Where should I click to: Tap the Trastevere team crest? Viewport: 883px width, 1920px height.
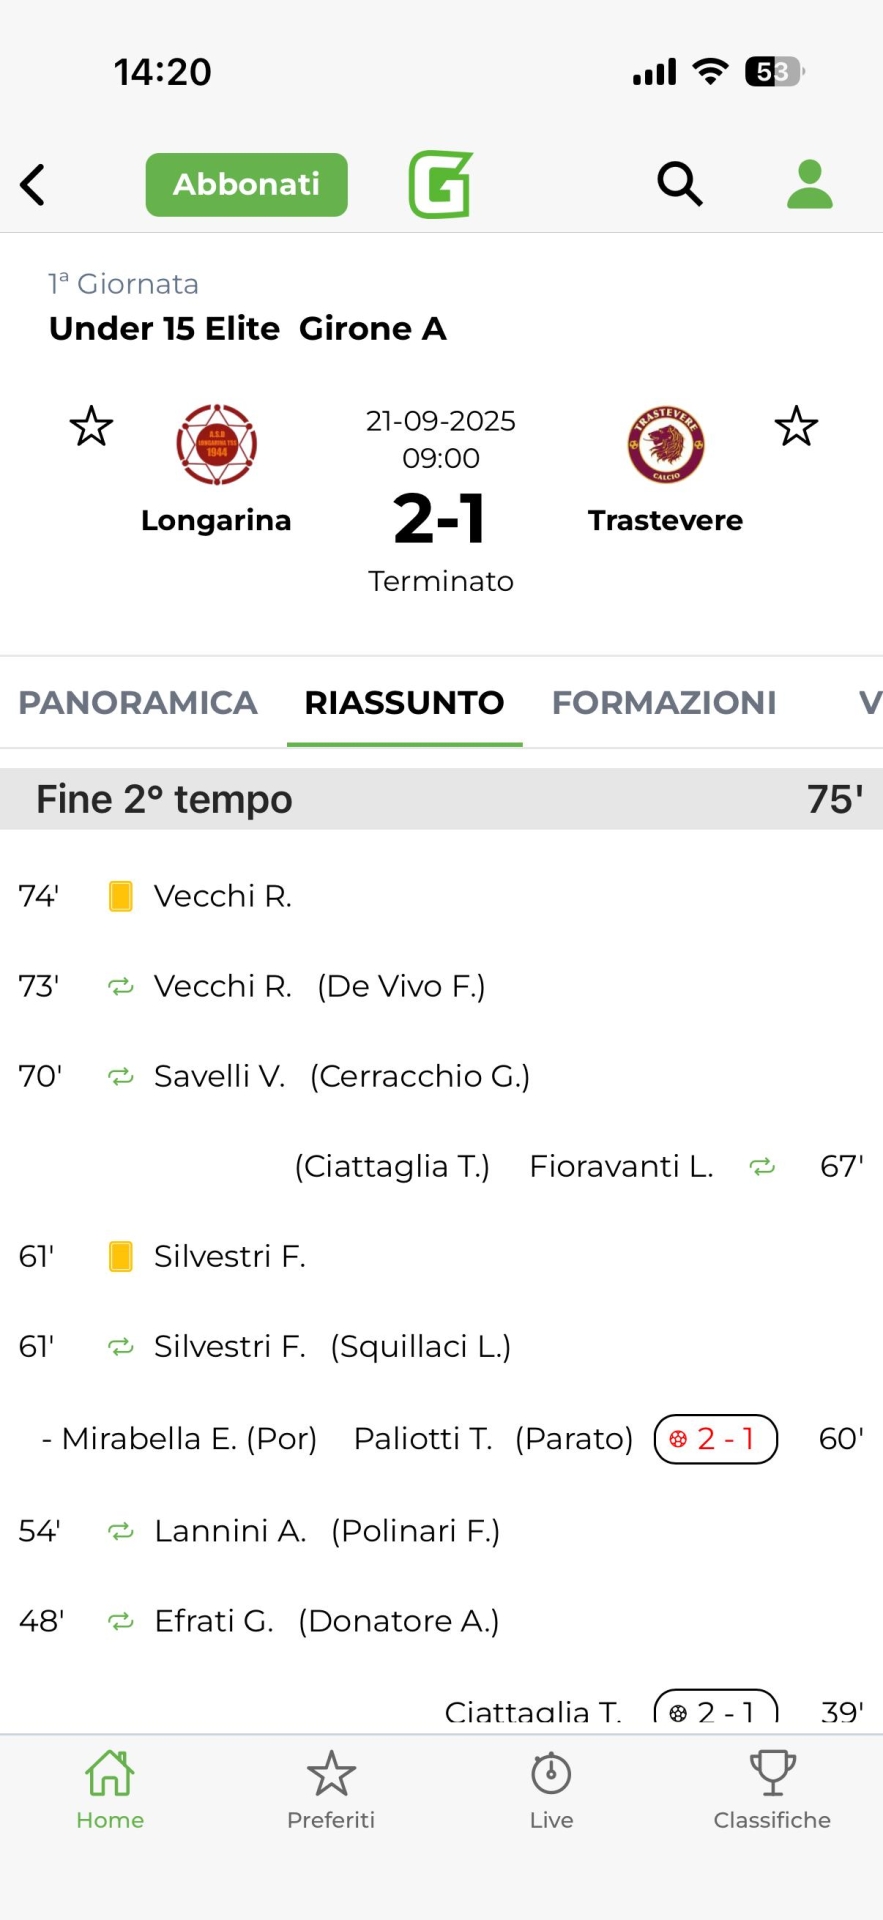(x=666, y=445)
